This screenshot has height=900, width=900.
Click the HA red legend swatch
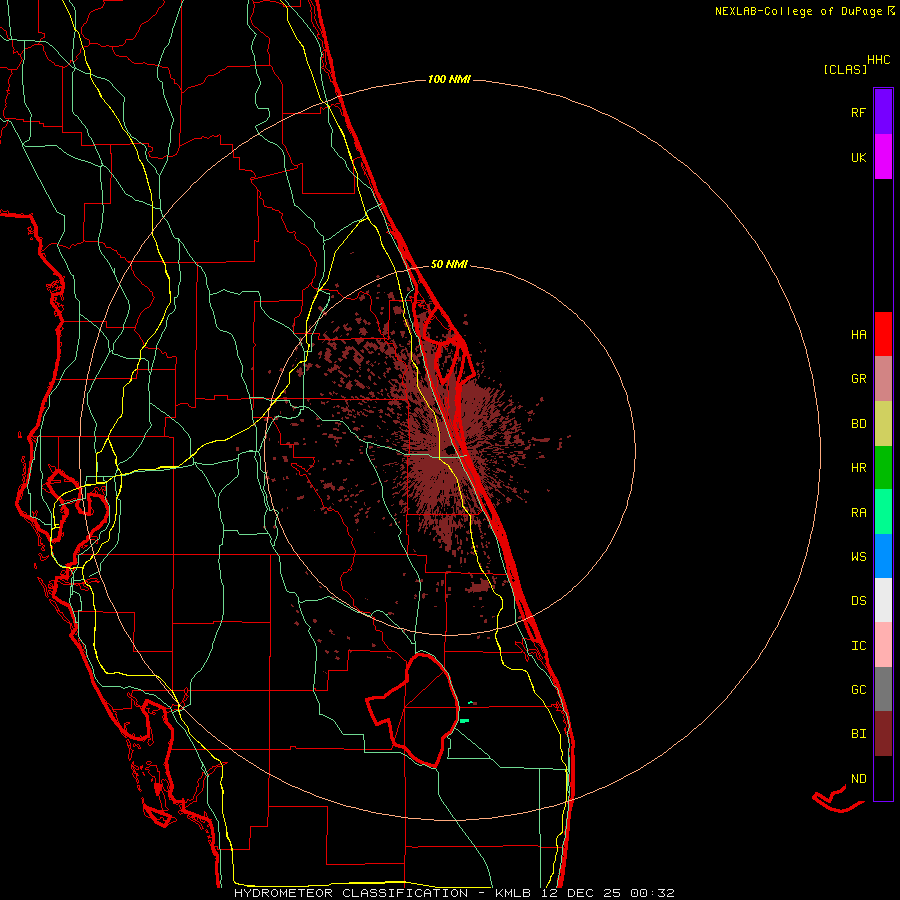coord(883,334)
